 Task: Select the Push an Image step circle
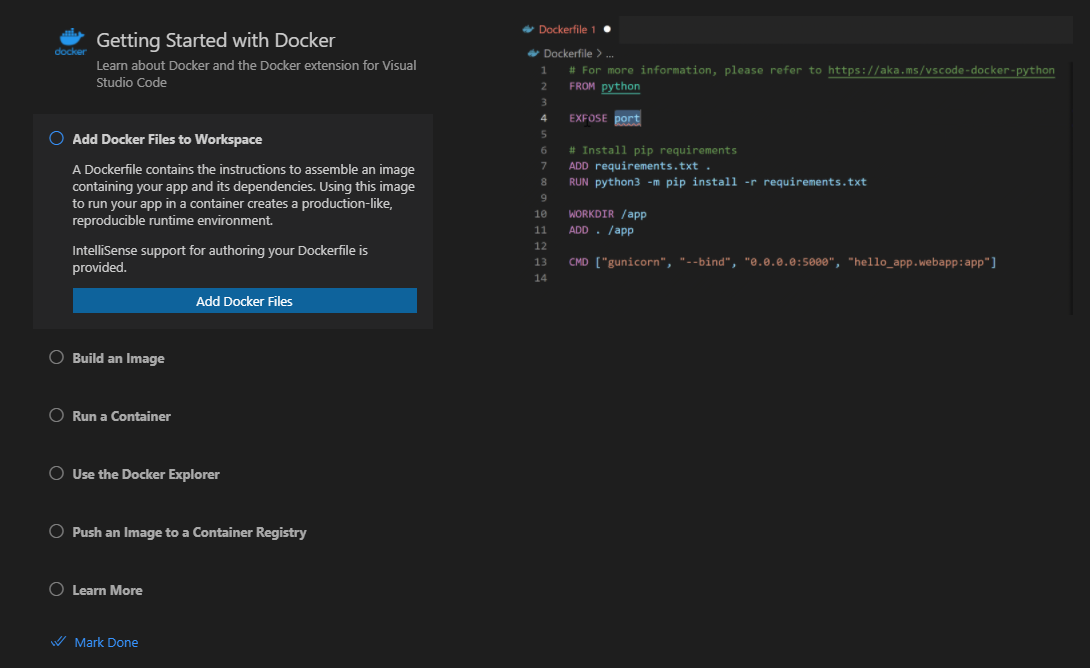pos(56,531)
